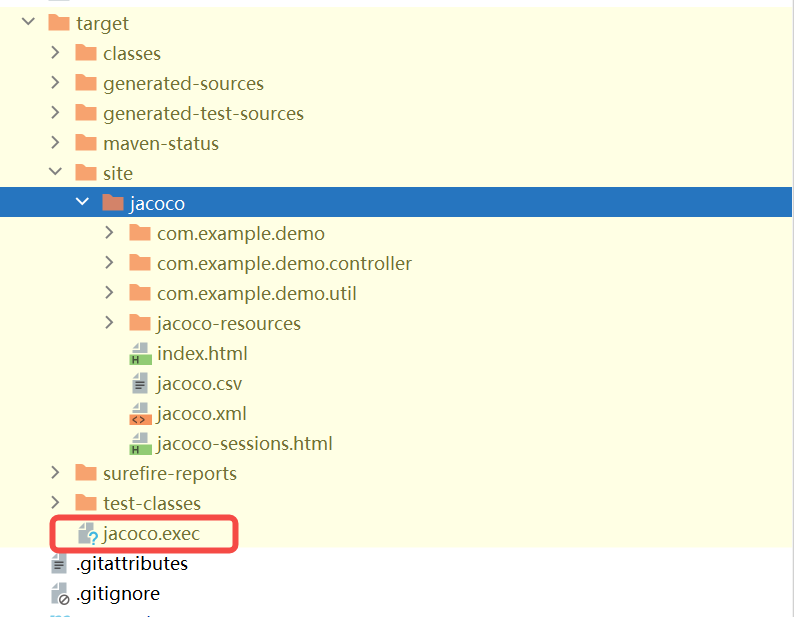The image size is (794, 617).
Task: Collapse the site folder
Action: 55,173
